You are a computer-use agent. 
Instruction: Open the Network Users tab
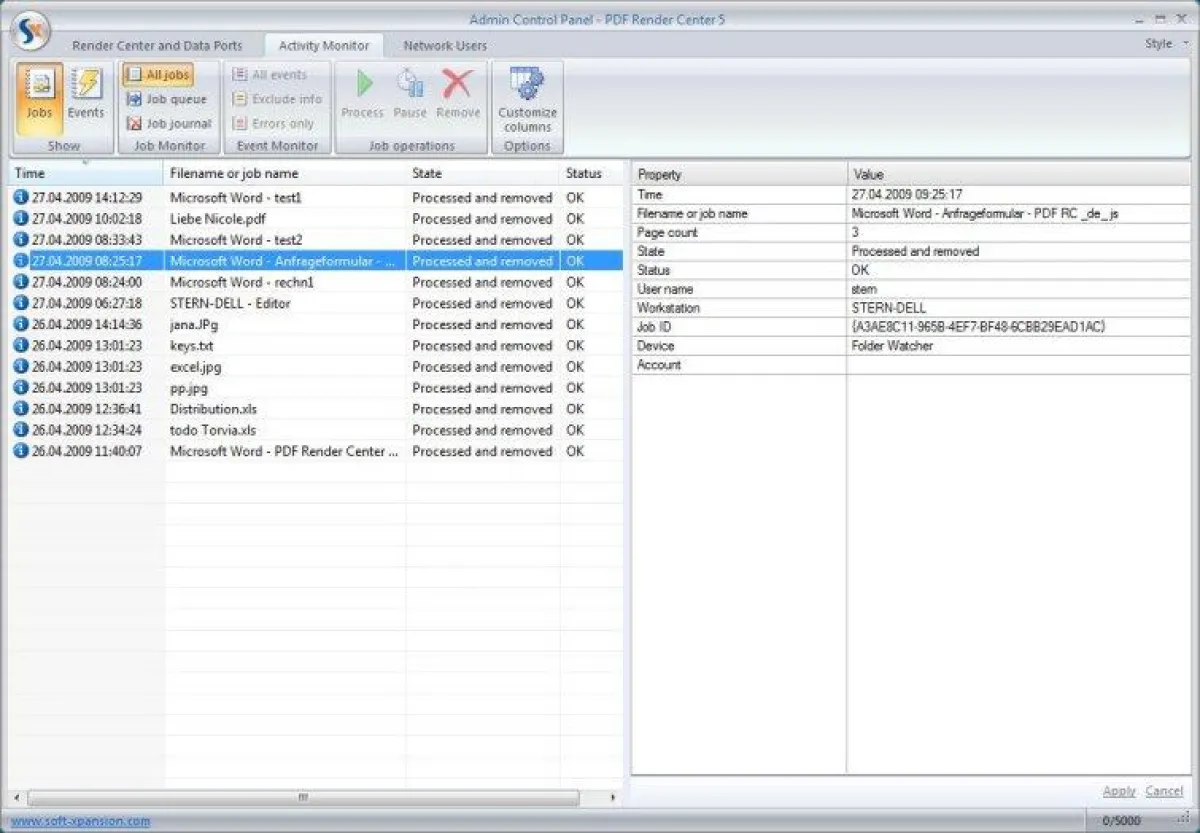point(445,45)
